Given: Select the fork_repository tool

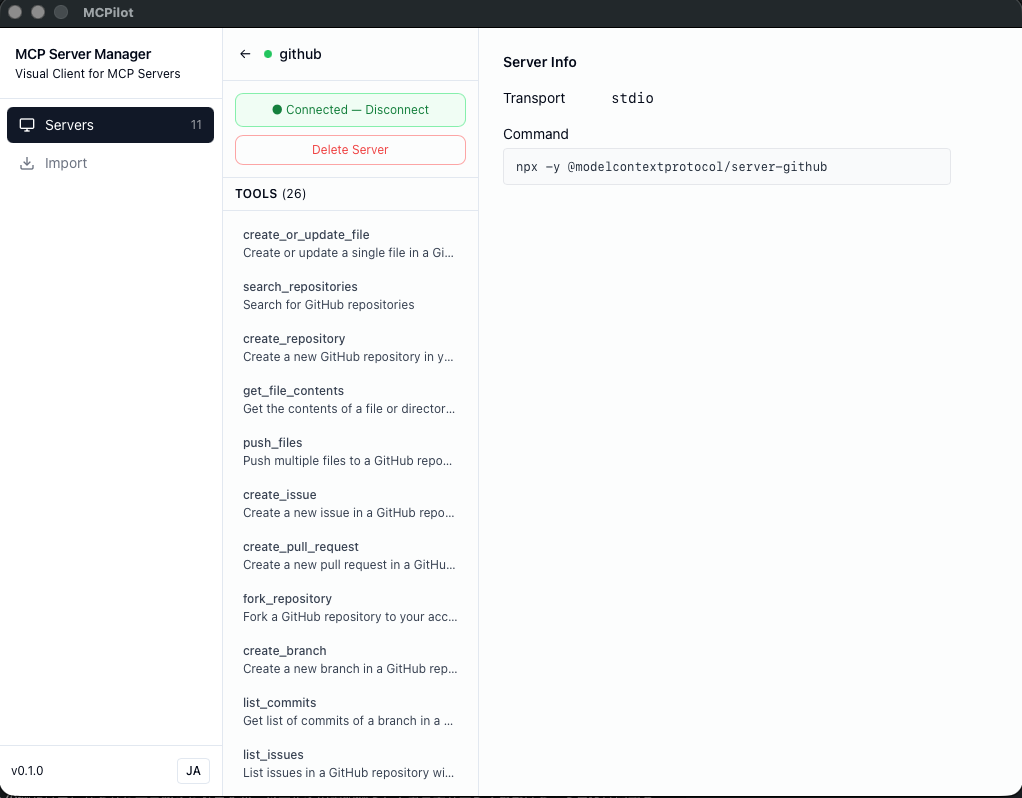Looking at the screenshot, I should (x=350, y=608).
